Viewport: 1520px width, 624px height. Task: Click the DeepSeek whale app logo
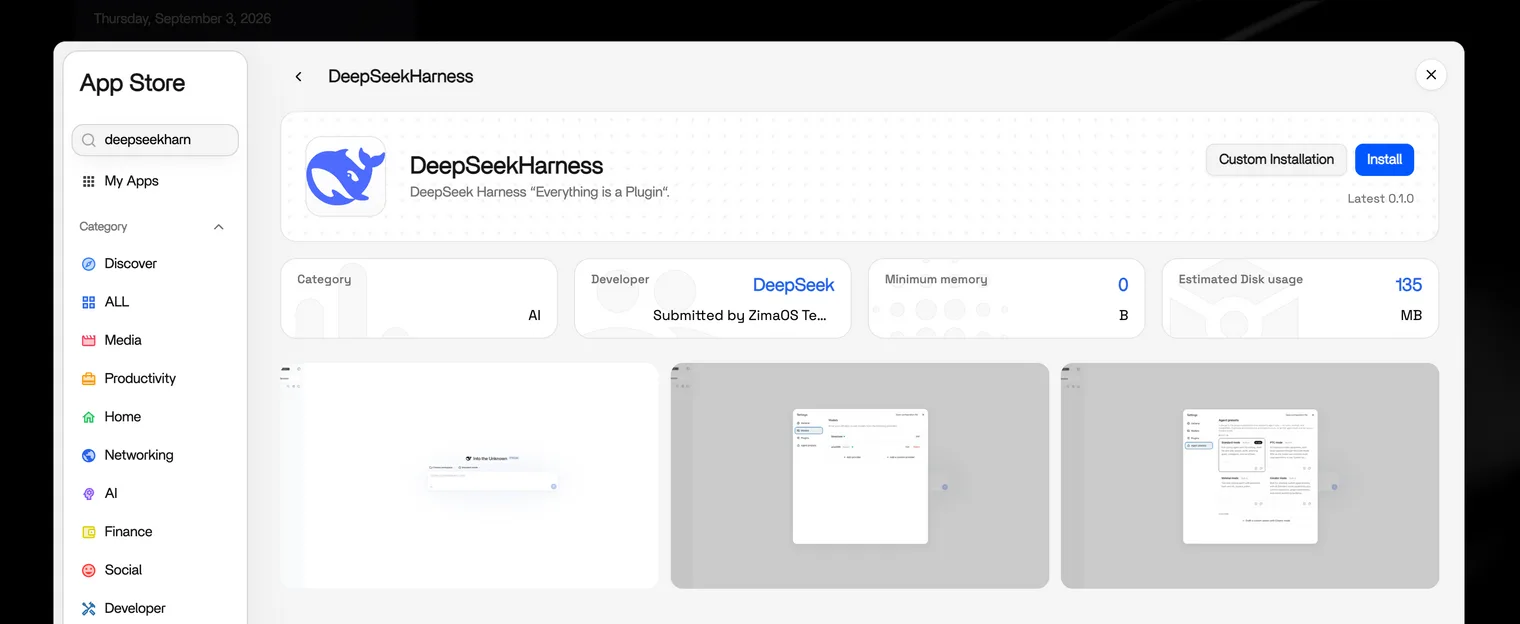point(345,176)
